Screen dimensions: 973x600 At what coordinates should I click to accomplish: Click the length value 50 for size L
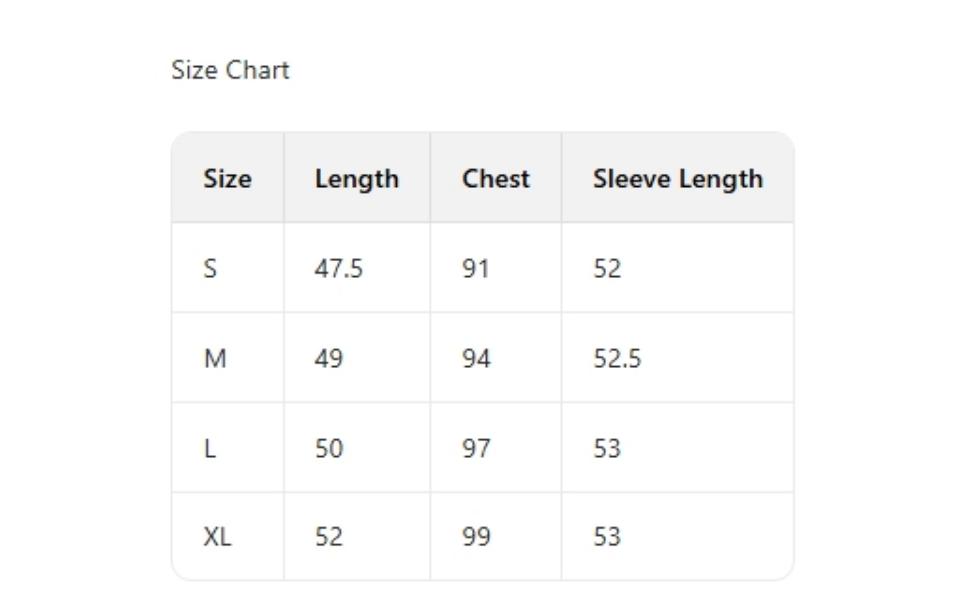329,448
